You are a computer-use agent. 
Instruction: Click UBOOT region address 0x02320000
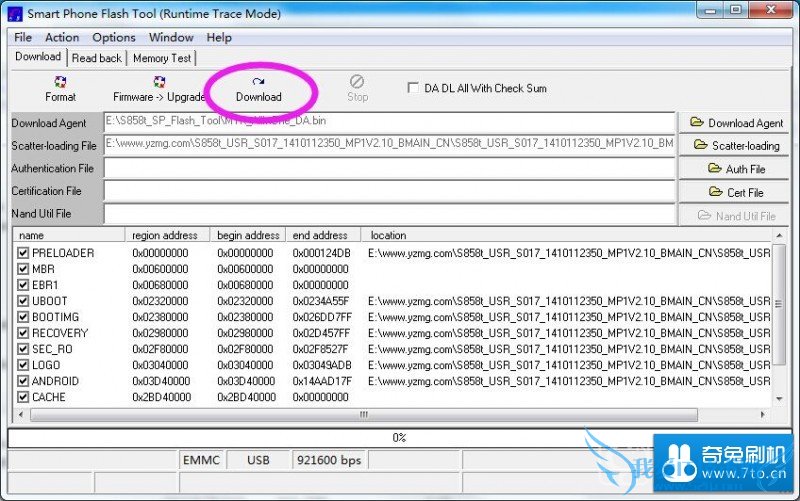coord(160,301)
